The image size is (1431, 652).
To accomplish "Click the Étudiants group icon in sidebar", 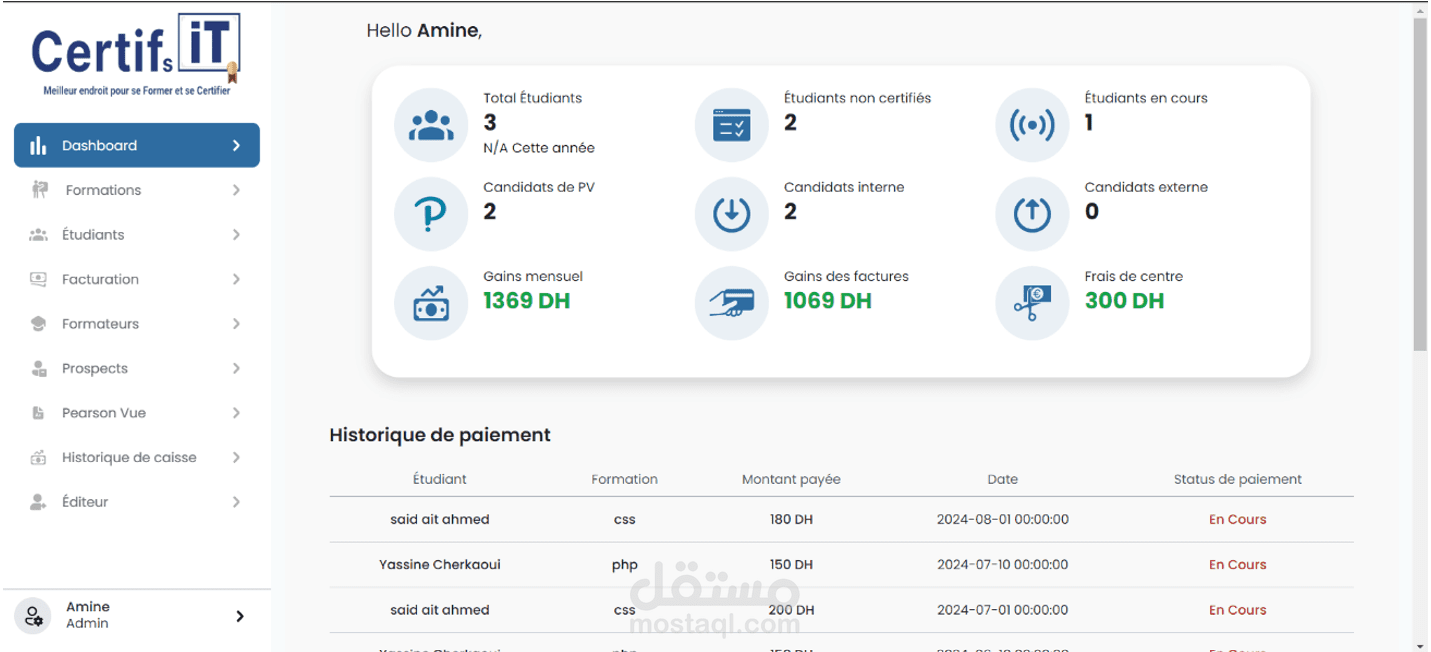I will coord(38,235).
